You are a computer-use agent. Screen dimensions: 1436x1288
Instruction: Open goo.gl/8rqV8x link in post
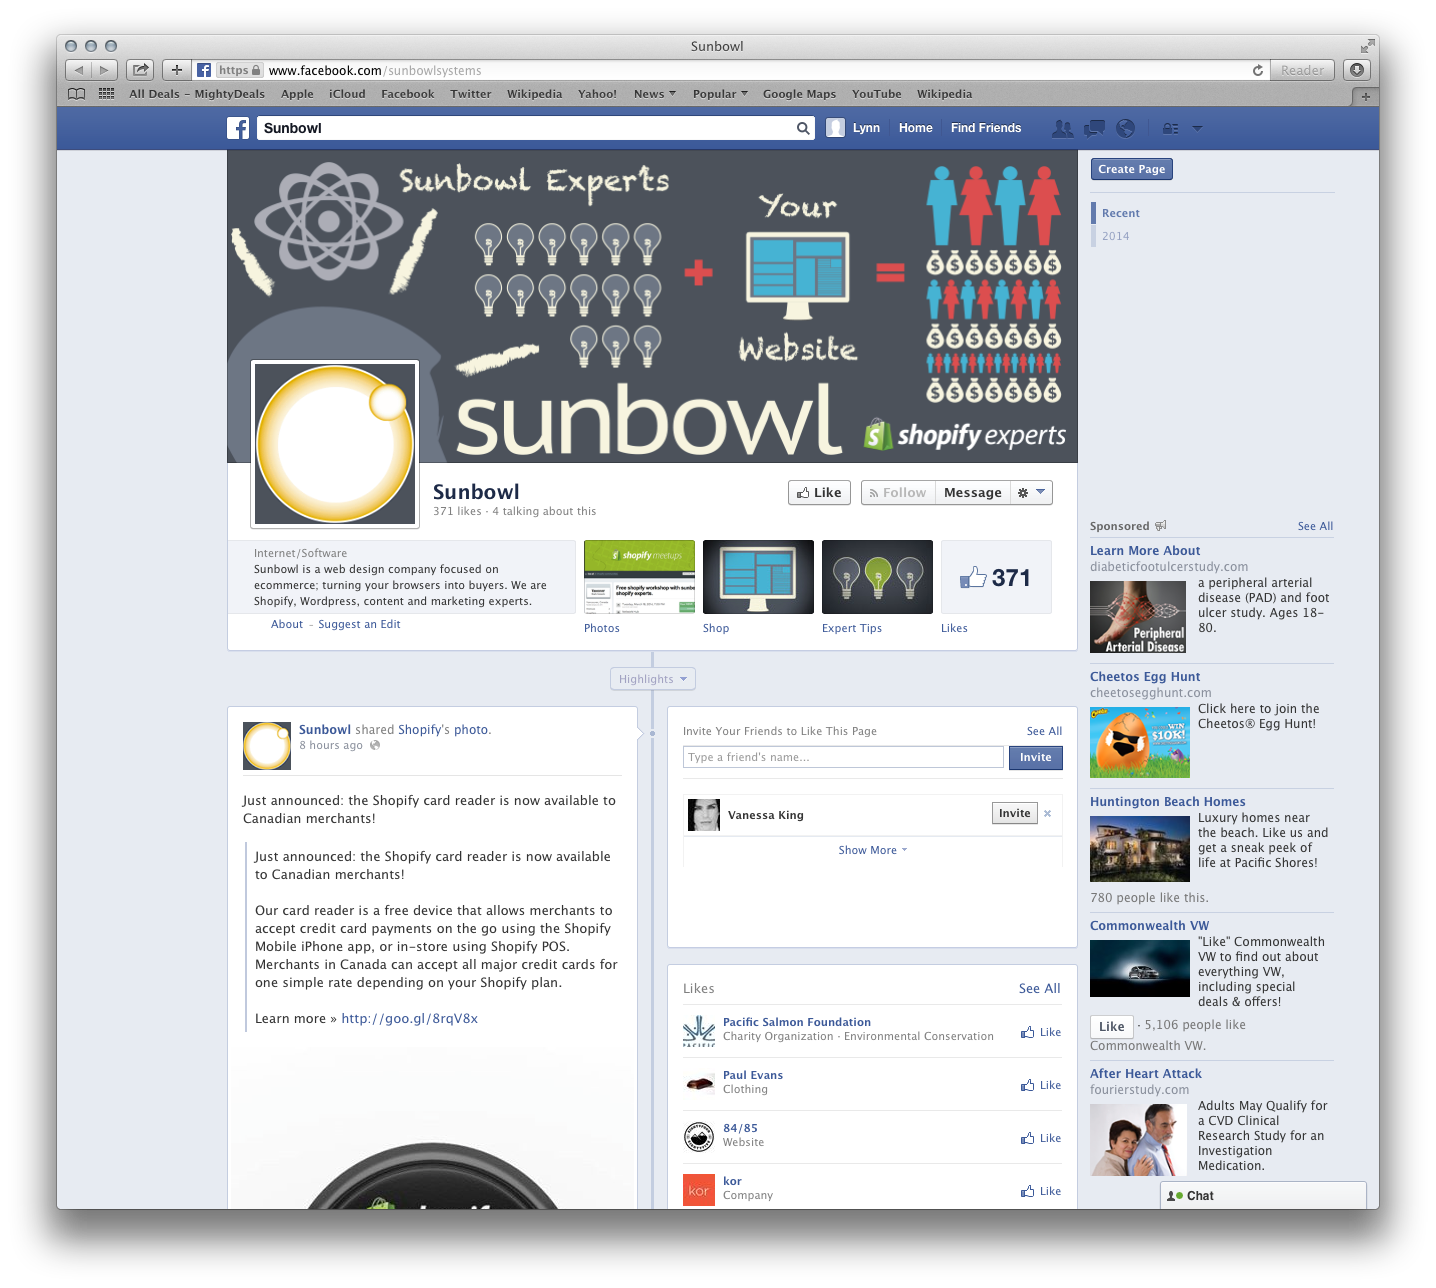[410, 1018]
